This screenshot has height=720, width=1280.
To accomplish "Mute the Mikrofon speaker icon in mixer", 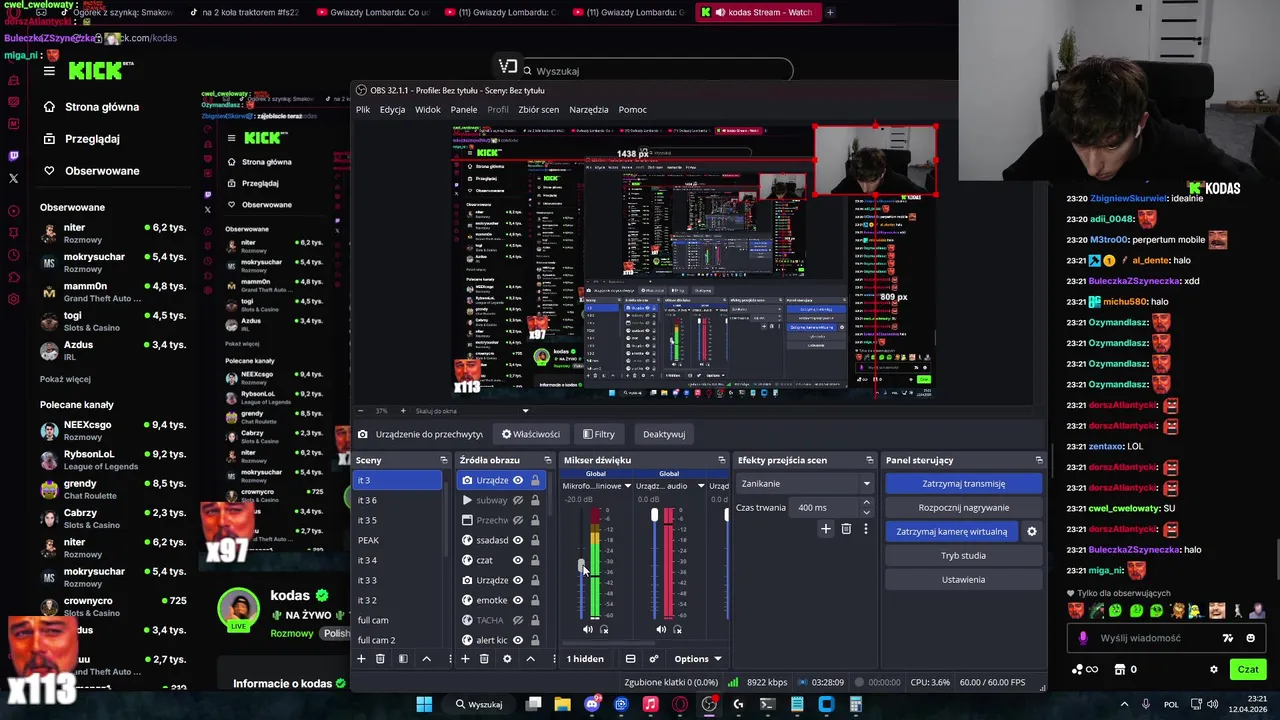I will coord(587,630).
